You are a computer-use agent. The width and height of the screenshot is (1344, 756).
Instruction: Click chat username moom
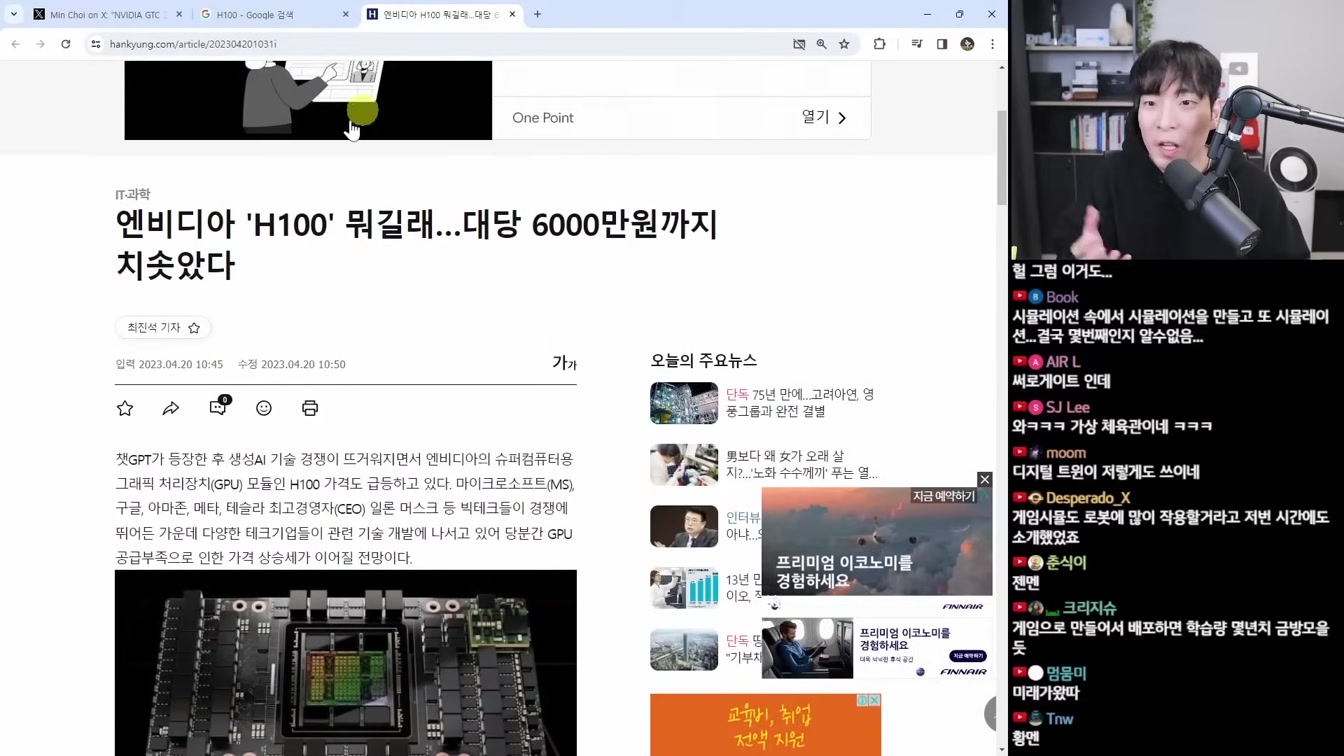(x=1066, y=453)
